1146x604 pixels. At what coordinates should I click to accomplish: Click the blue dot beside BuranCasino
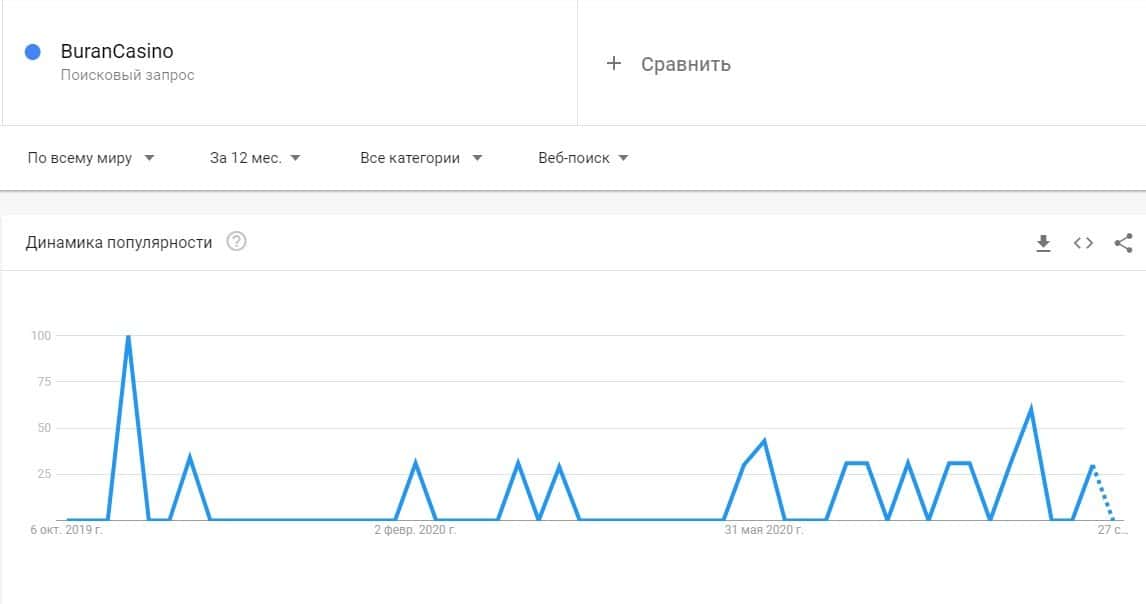click(32, 52)
